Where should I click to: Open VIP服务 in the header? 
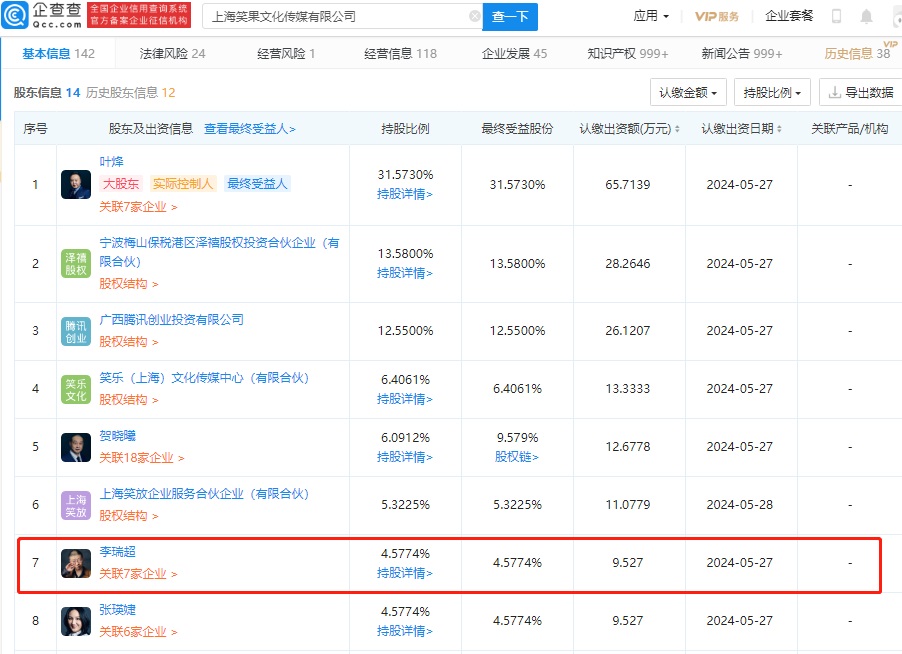pos(717,16)
